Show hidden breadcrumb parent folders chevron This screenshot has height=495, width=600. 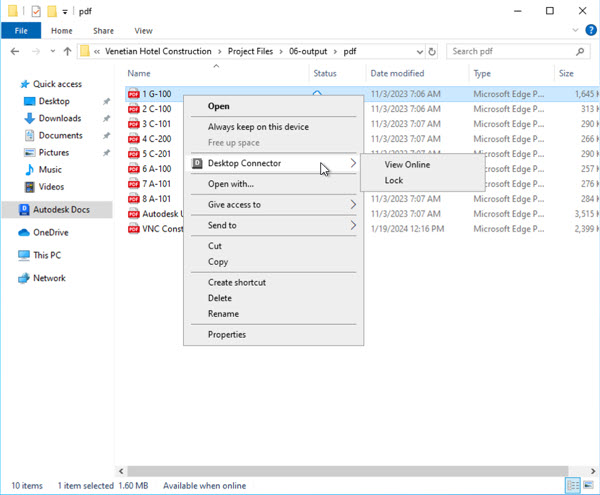[97, 52]
